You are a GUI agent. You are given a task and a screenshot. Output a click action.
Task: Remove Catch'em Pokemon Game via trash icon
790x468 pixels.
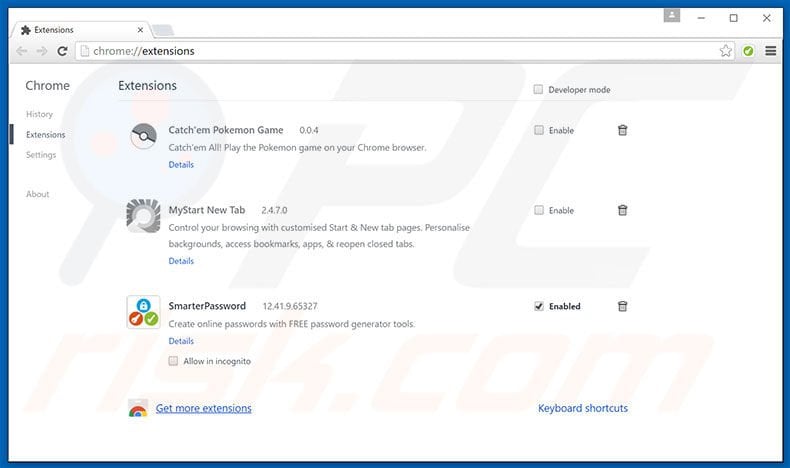[622, 130]
